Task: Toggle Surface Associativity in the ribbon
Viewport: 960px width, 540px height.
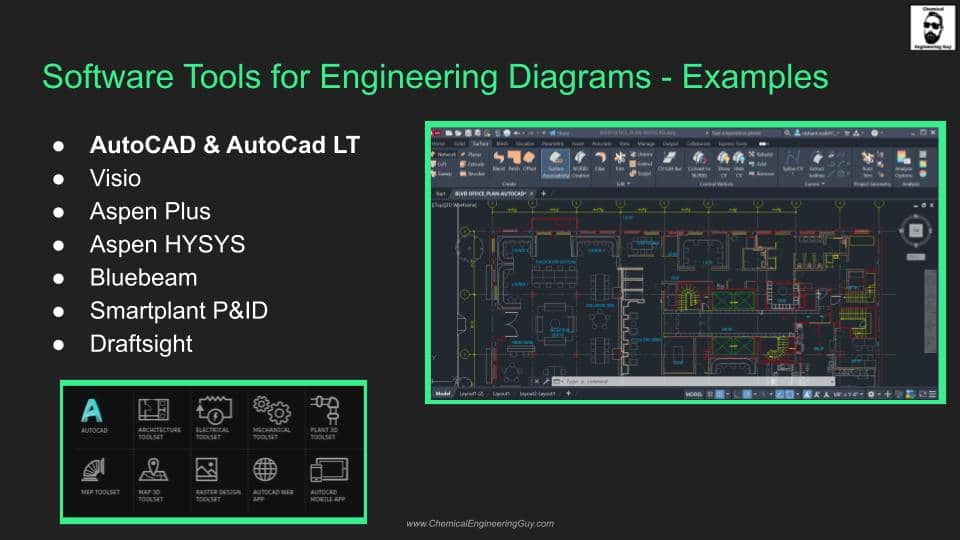Action: click(x=556, y=164)
